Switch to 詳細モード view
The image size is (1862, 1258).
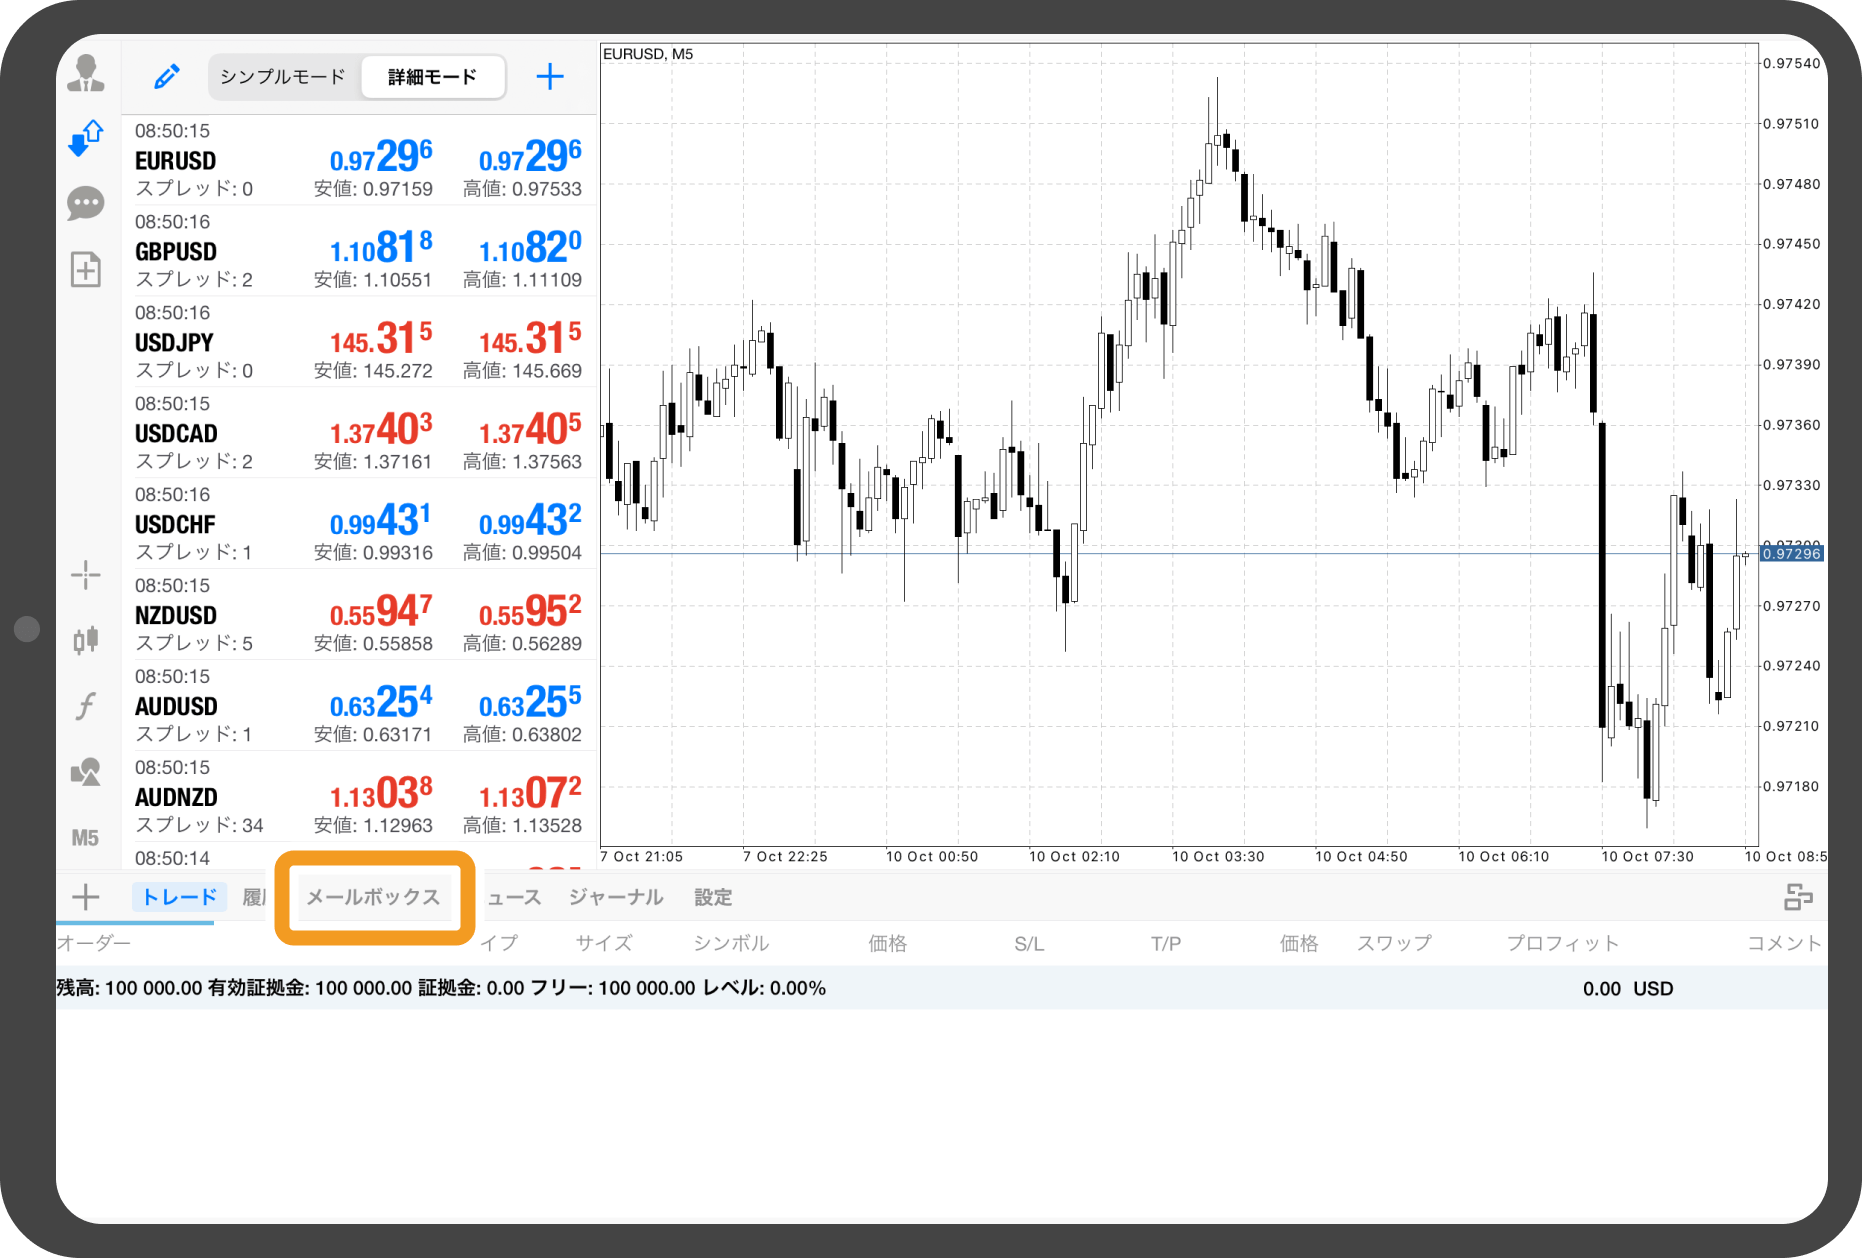coord(432,77)
